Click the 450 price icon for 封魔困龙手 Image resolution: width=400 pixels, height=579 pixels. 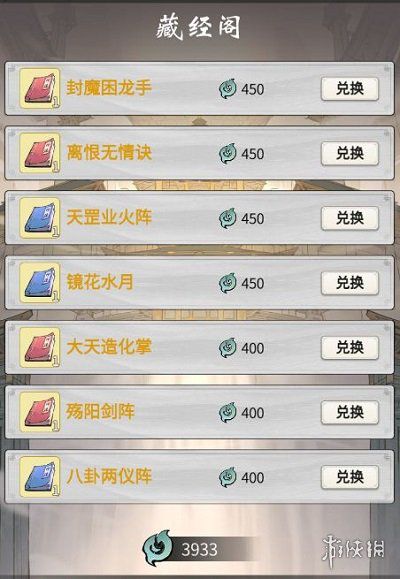[228, 89]
